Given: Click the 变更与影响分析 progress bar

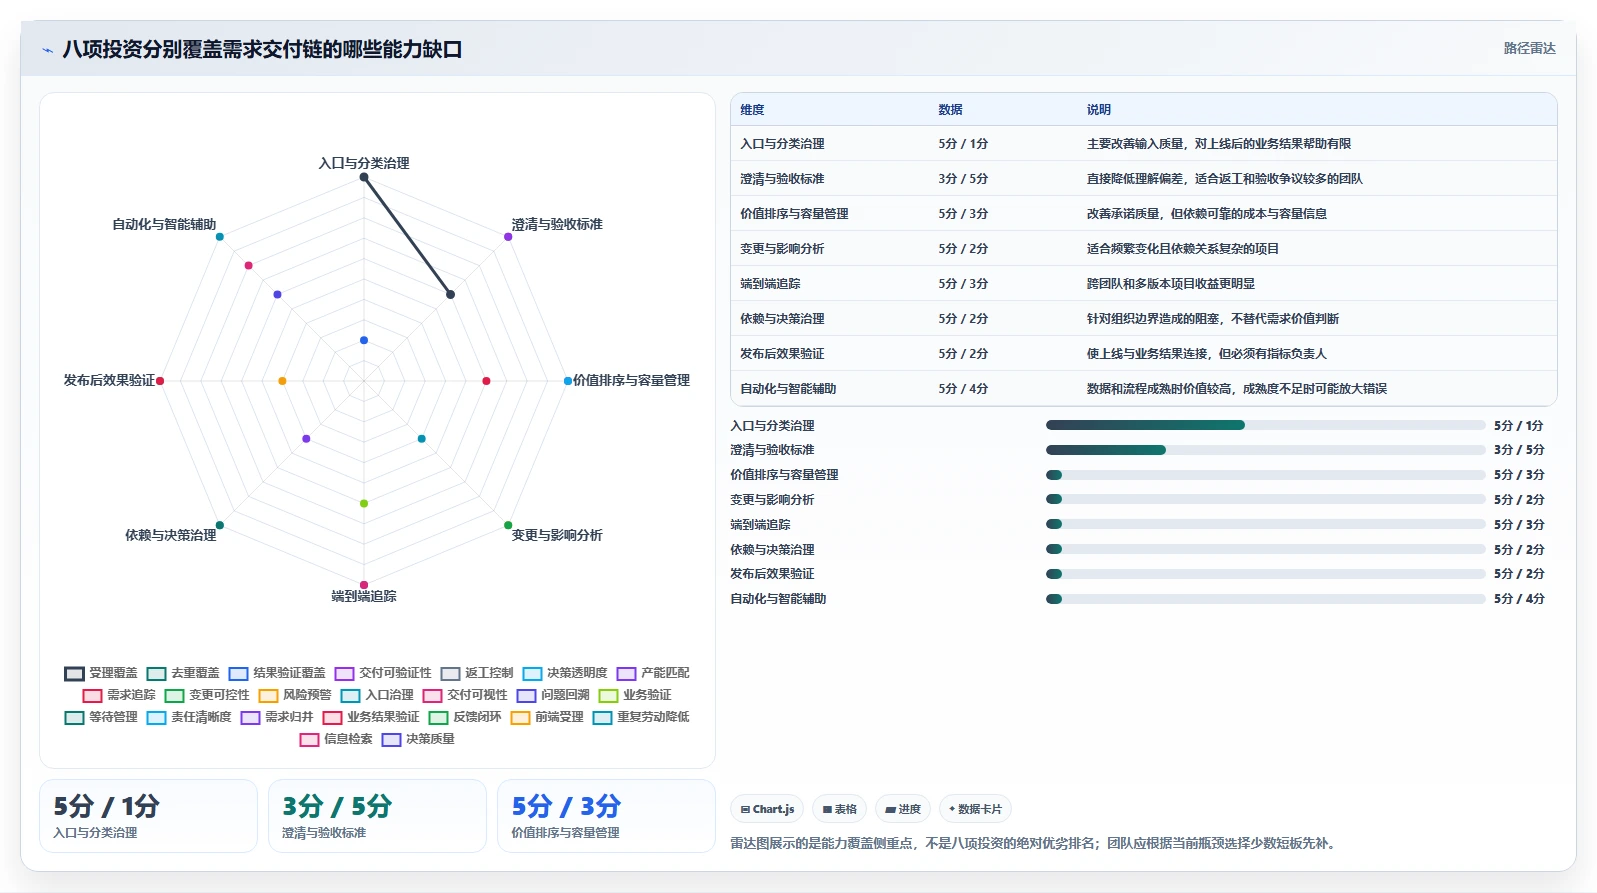Looking at the screenshot, I should pyautogui.click(x=1265, y=499).
